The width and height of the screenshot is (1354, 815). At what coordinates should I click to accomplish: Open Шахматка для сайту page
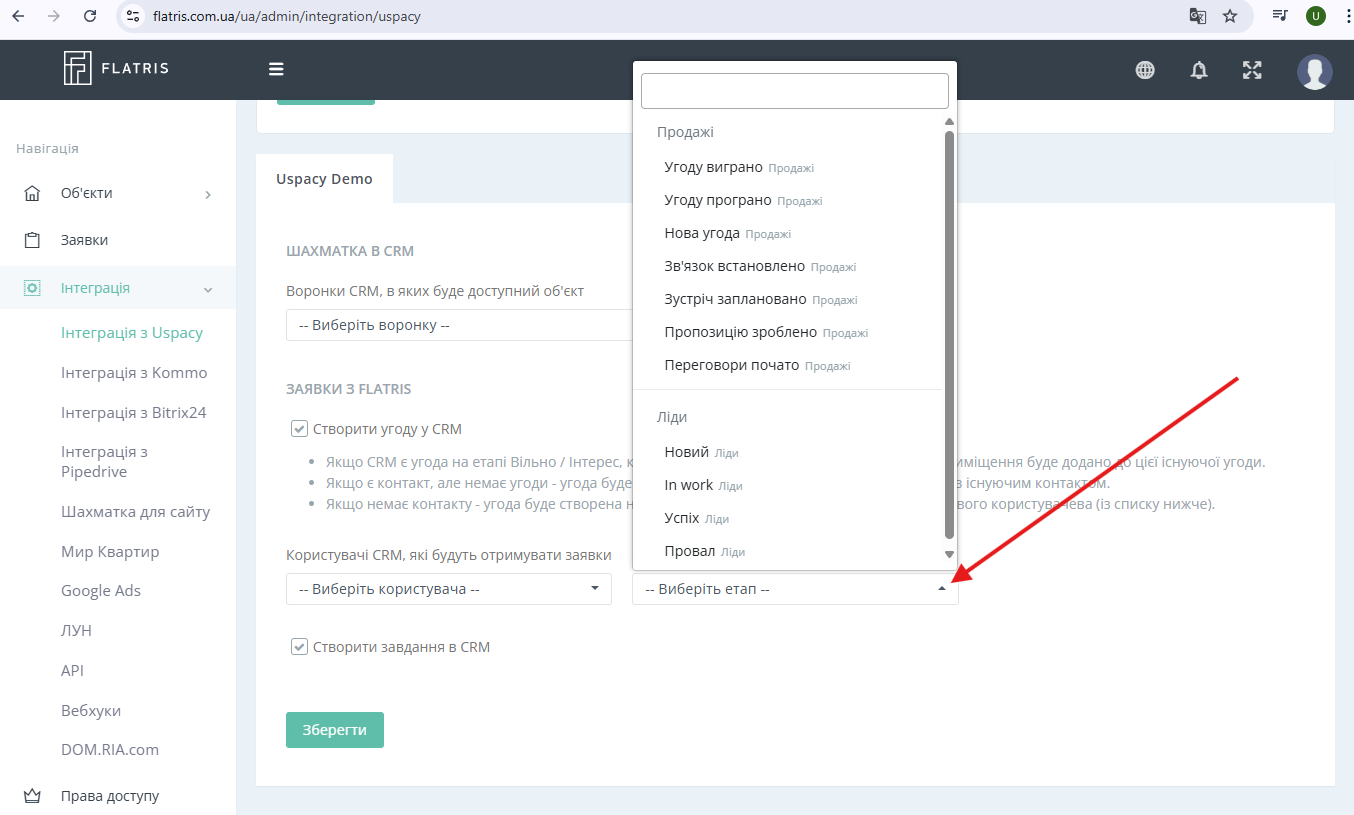[x=136, y=512]
